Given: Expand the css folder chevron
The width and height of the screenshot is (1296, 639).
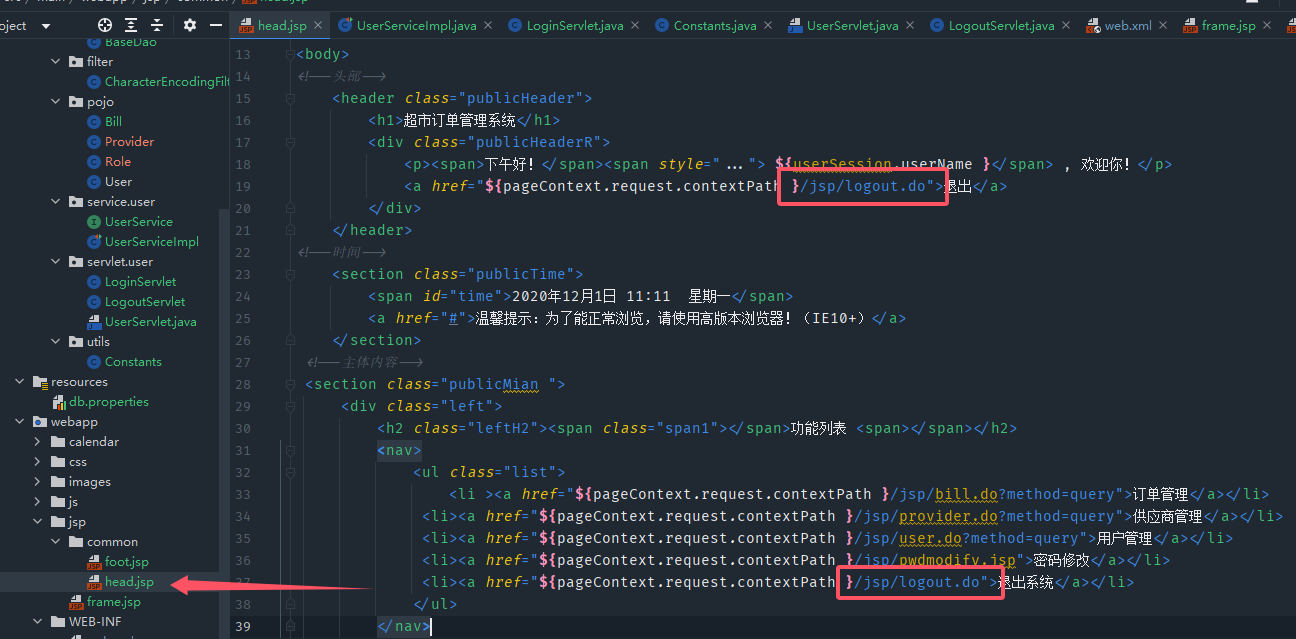Looking at the screenshot, I should pos(38,462).
